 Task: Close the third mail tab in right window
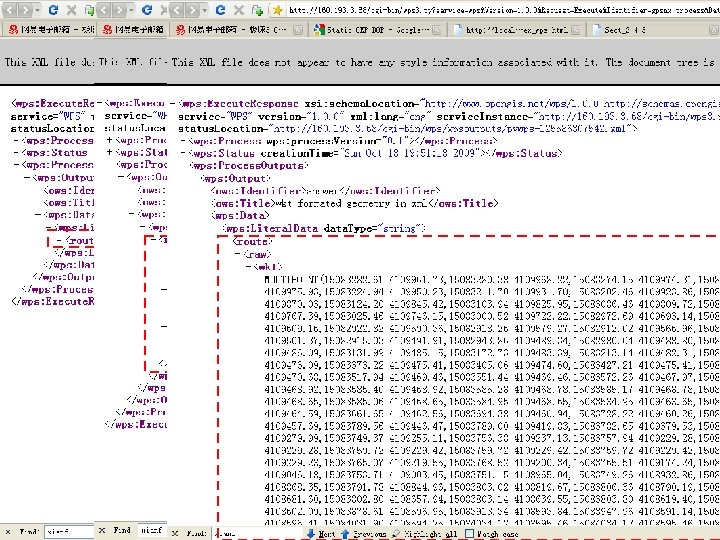(x=298, y=30)
